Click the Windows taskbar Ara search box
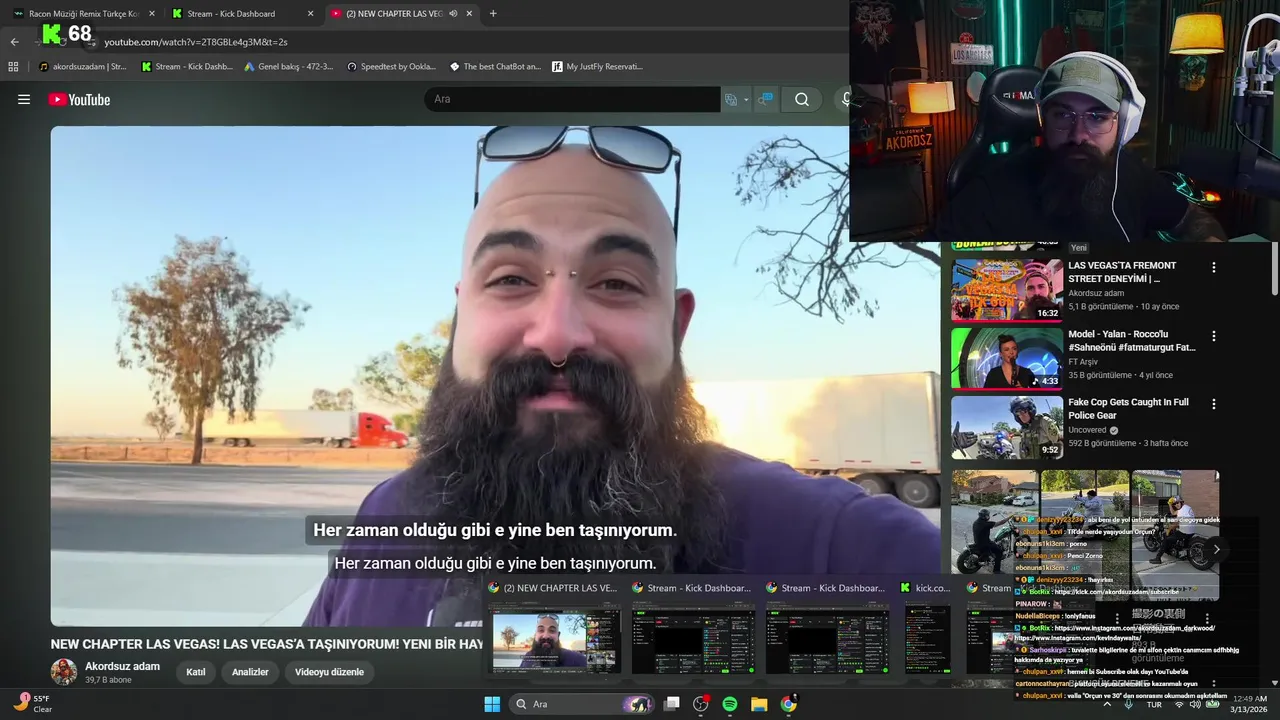This screenshot has height=720, width=1280. coord(582,704)
